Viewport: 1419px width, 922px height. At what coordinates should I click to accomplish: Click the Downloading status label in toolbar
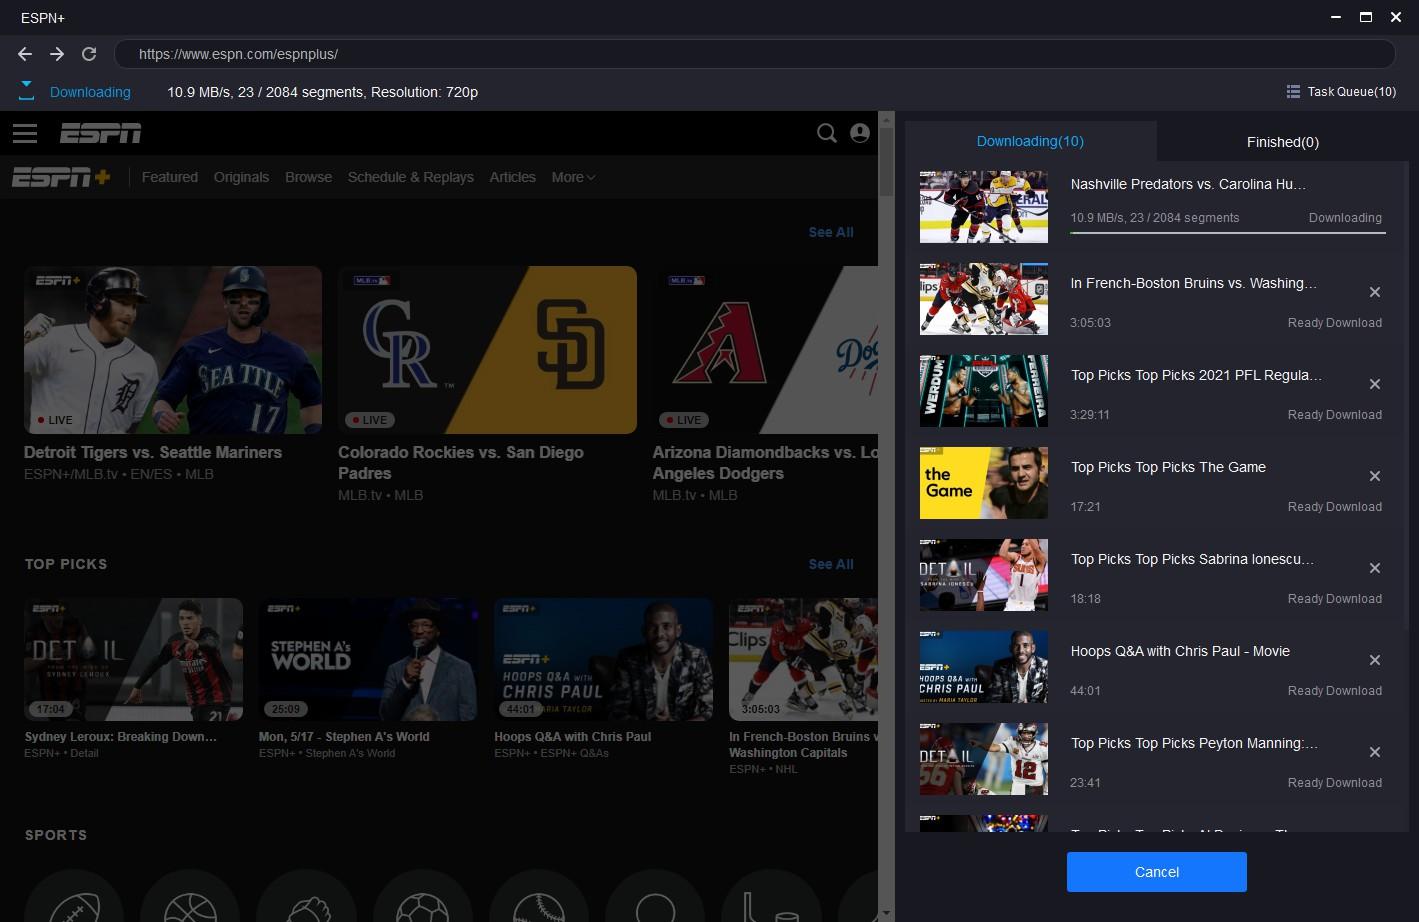pos(90,92)
